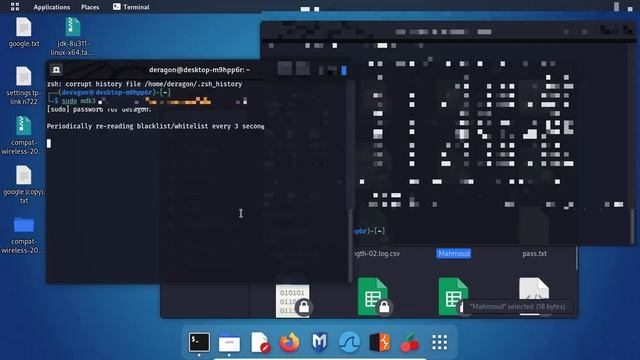Select the settings tp-link n722 desktop file
Screen dimensions: 640x360
click(x=24, y=86)
